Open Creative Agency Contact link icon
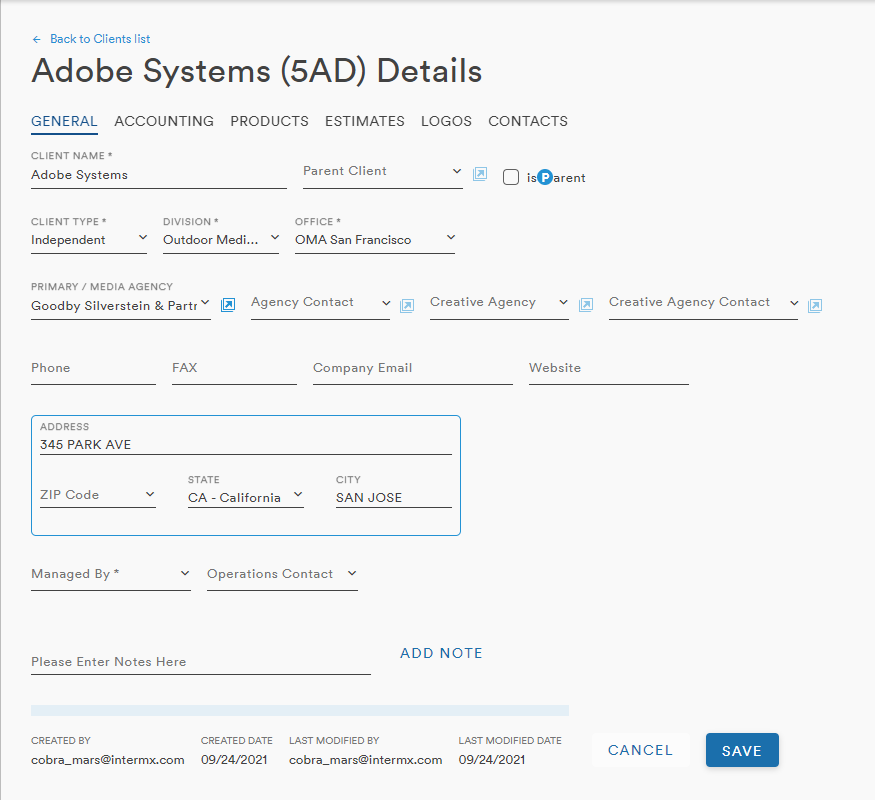The width and height of the screenshot is (875, 800). click(815, 305)
